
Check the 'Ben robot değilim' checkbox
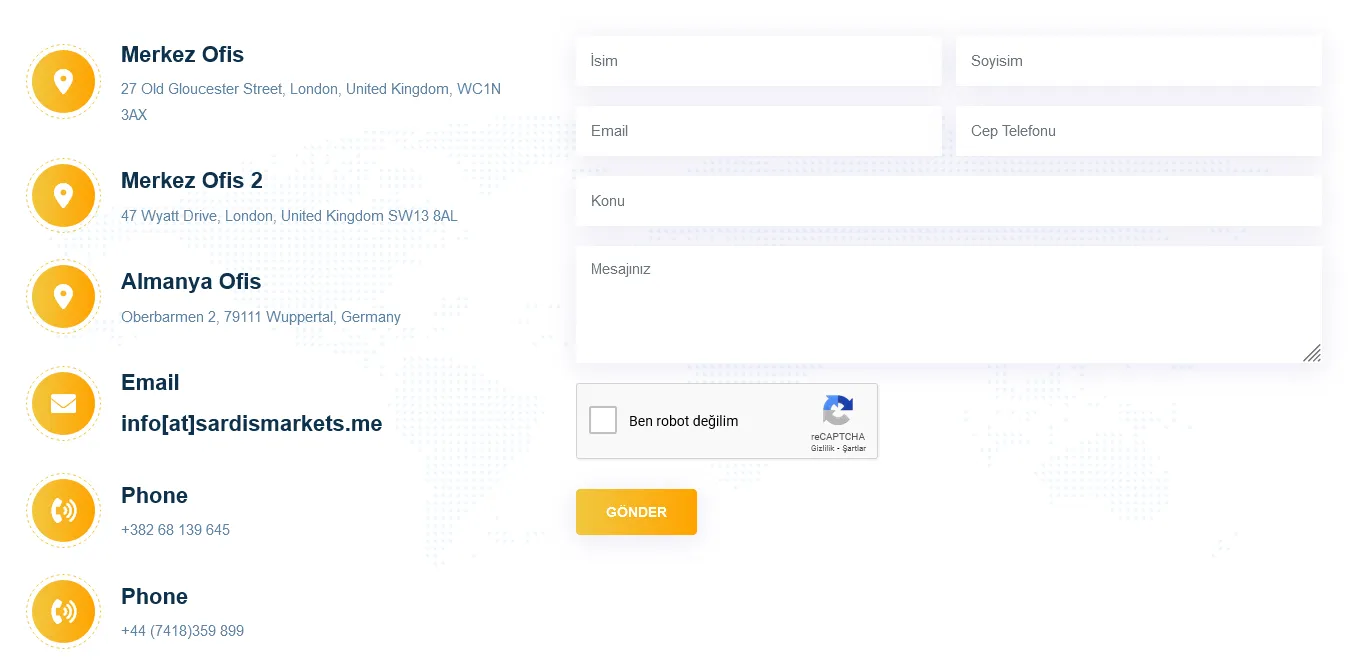[x=603, y=420]
